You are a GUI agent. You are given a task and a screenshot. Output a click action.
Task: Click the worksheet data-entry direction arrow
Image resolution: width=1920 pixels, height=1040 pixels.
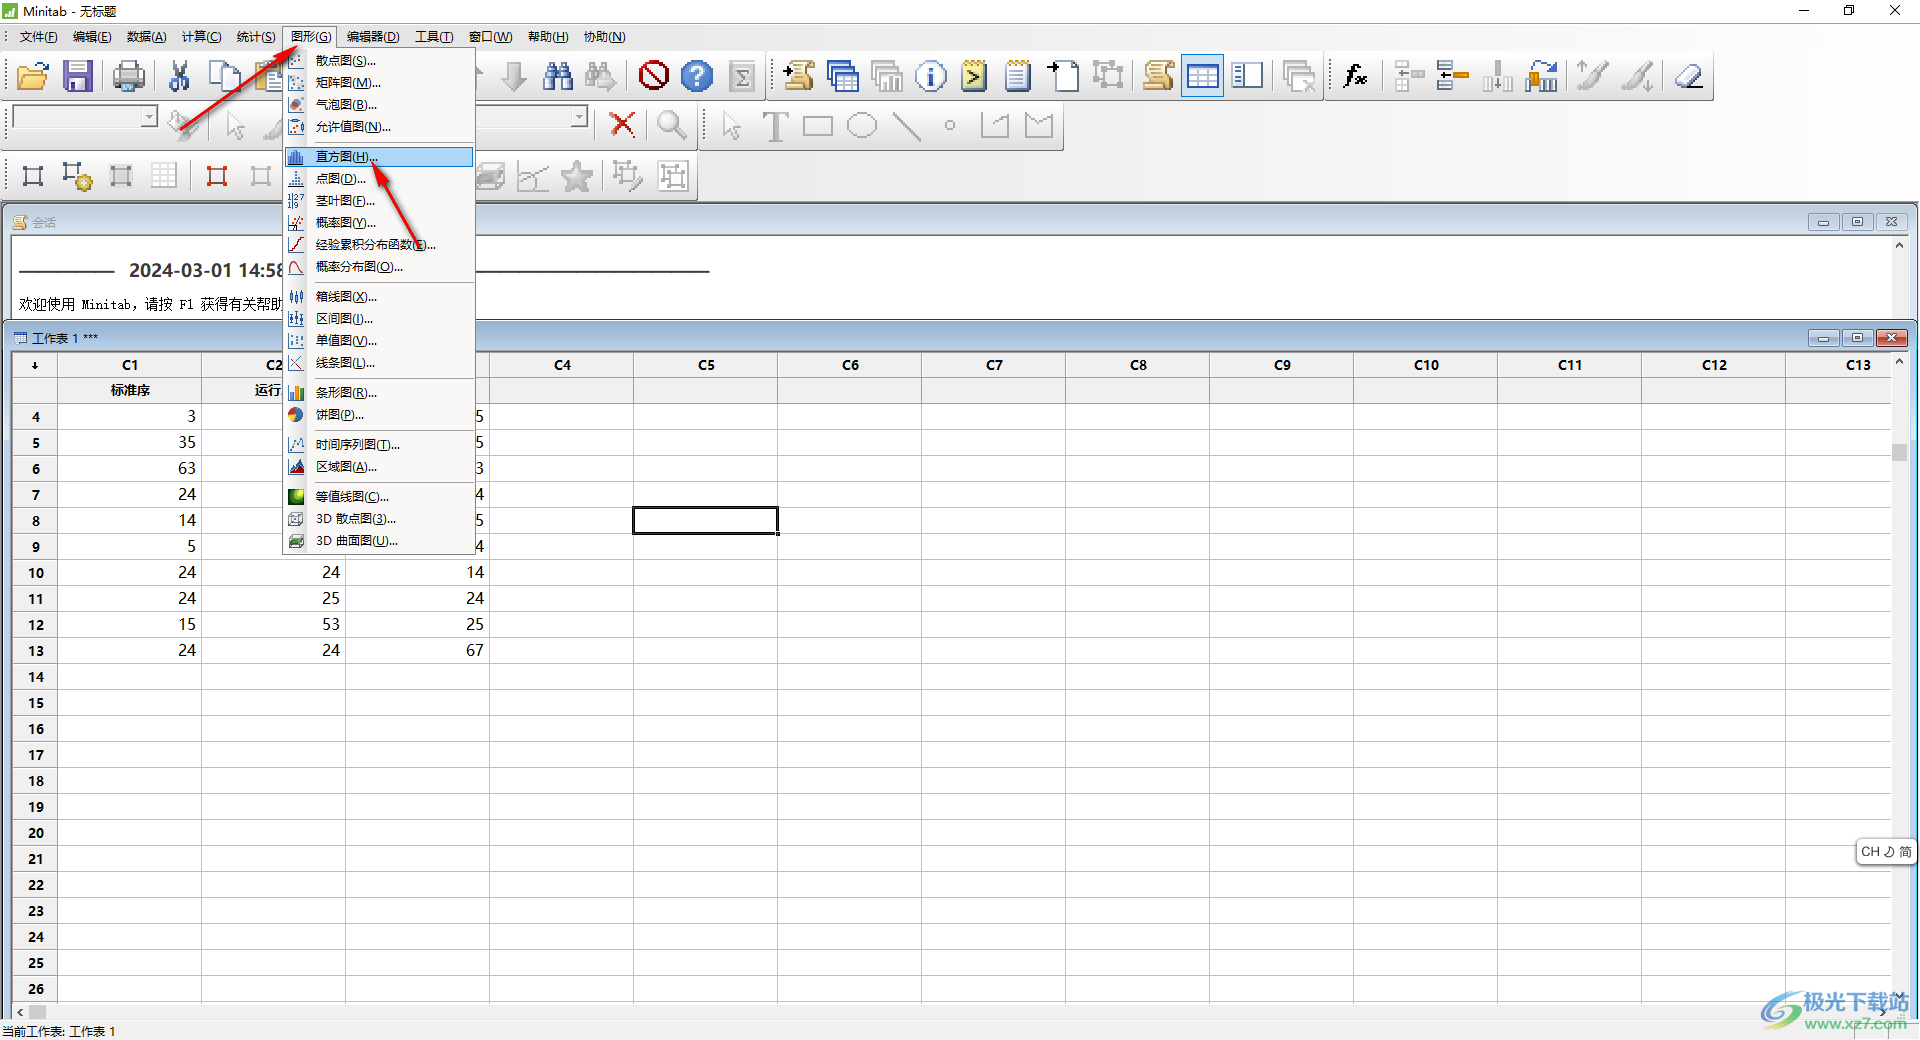click(35, 365)
